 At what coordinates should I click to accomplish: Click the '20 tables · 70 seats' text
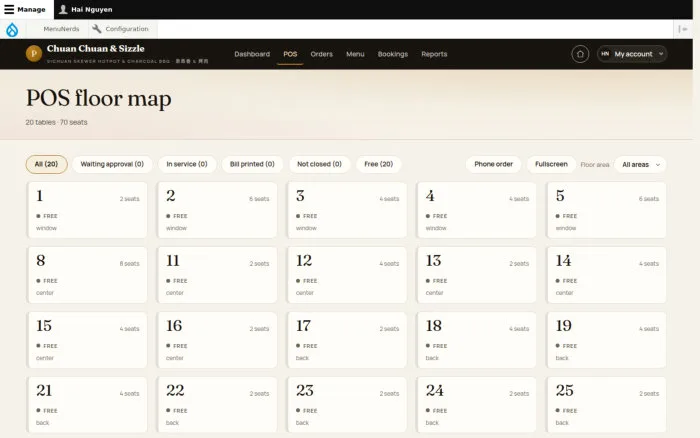[x=56, y=122]
